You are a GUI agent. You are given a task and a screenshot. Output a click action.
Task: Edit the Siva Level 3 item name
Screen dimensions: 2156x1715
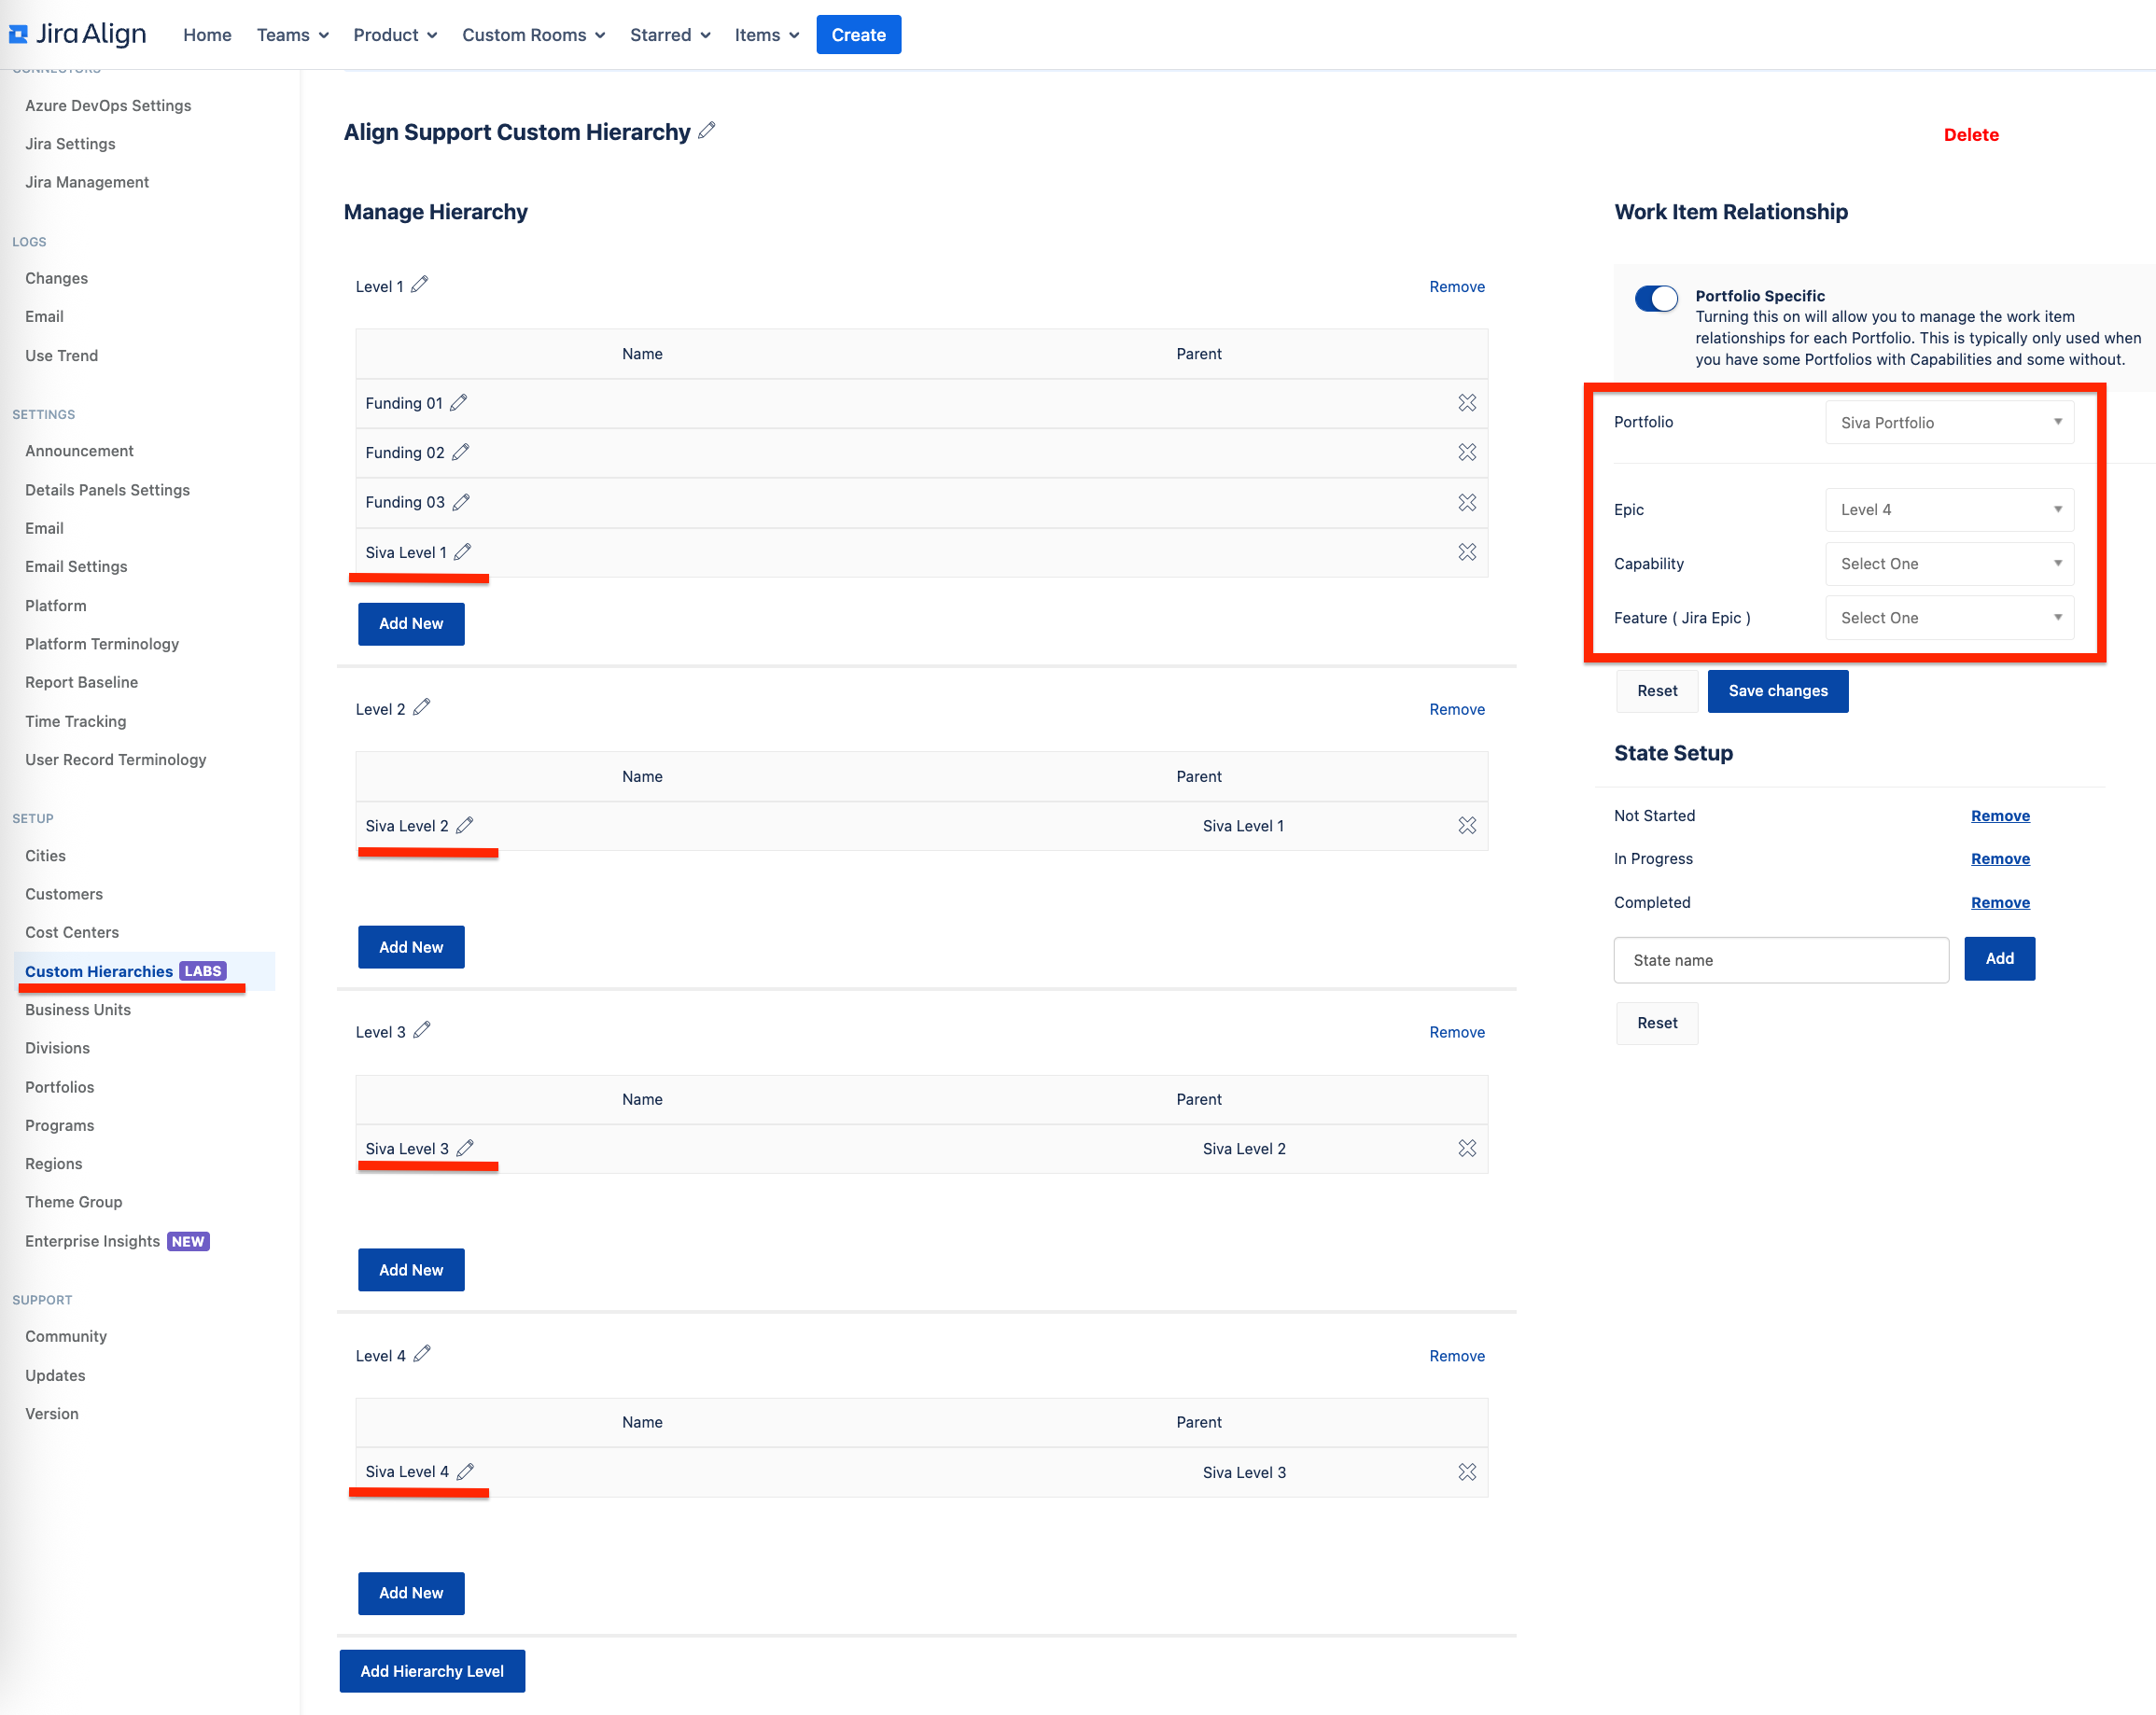466,1148
